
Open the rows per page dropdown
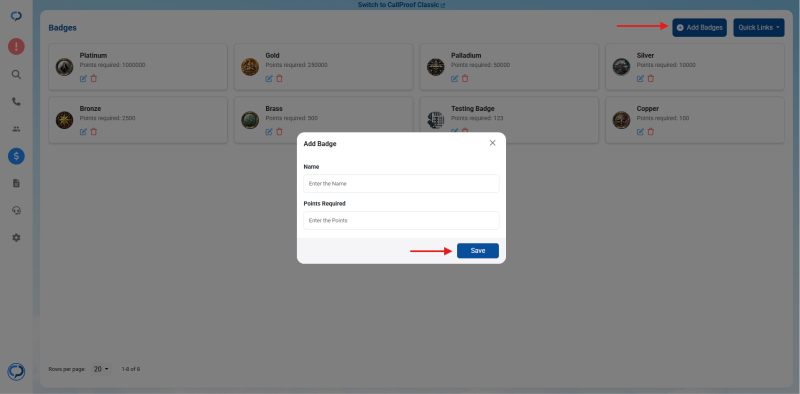pyautogui.click(x=102, y=369)
